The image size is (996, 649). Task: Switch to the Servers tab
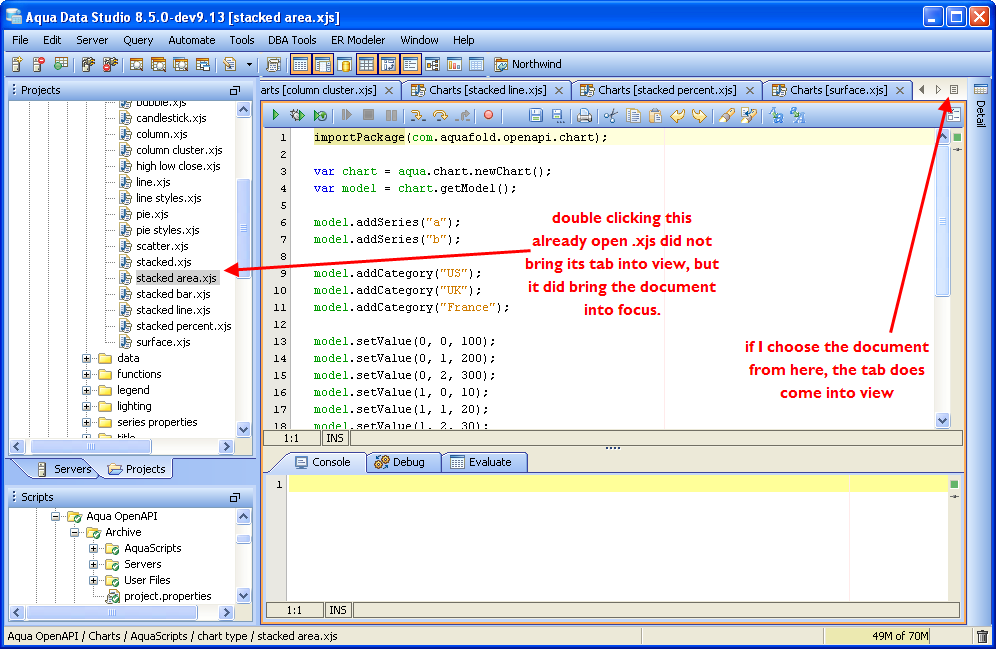[64, 469]
